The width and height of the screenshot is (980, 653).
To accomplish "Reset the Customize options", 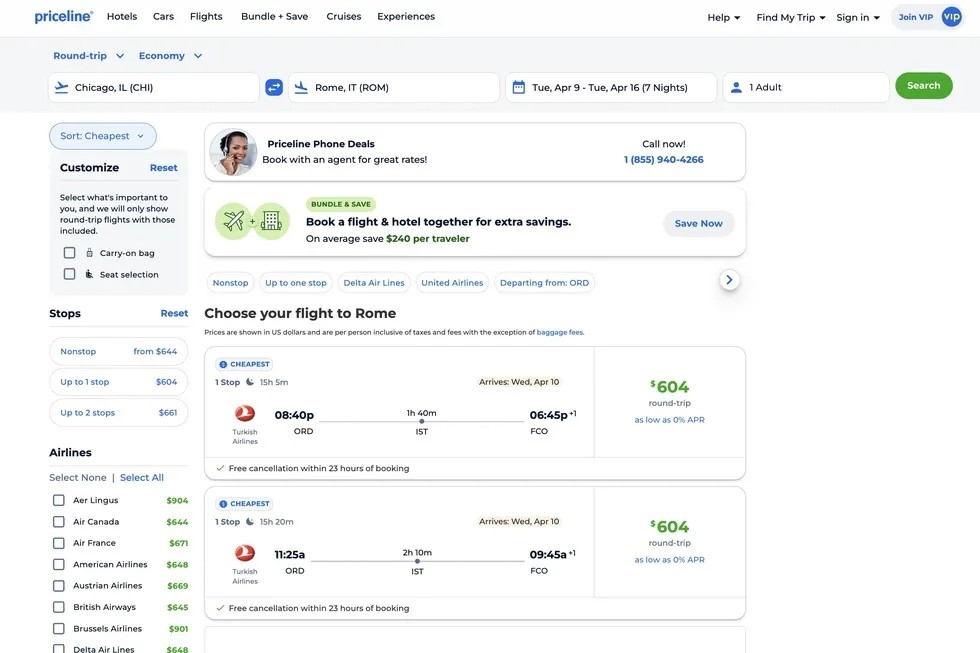I will coord(164,167).
